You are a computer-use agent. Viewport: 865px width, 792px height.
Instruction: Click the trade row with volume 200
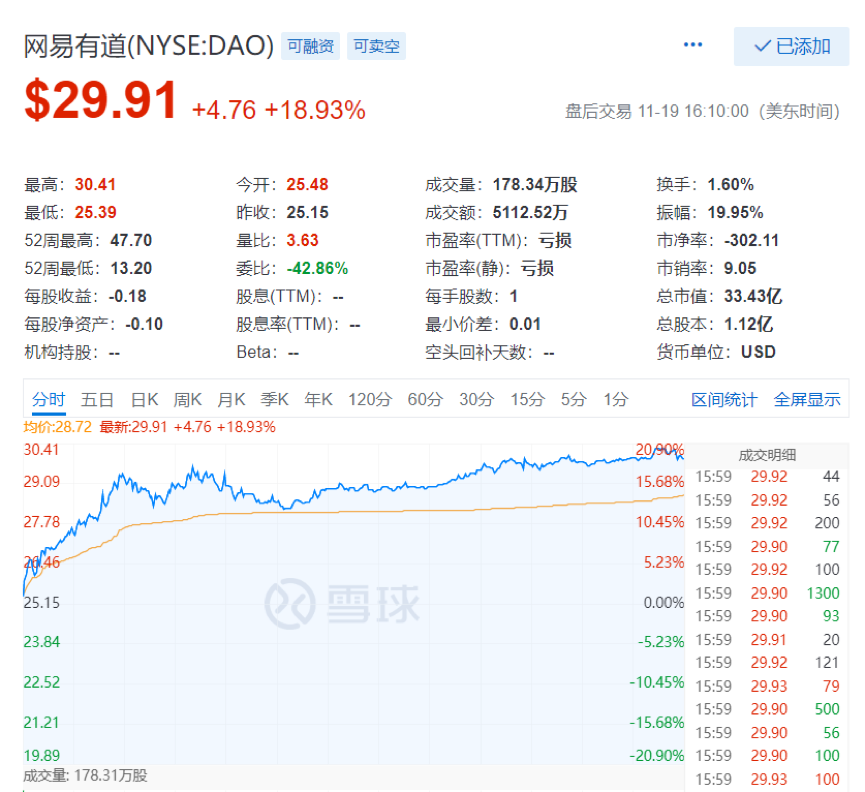pyautogui.click(x=767, y=523)
